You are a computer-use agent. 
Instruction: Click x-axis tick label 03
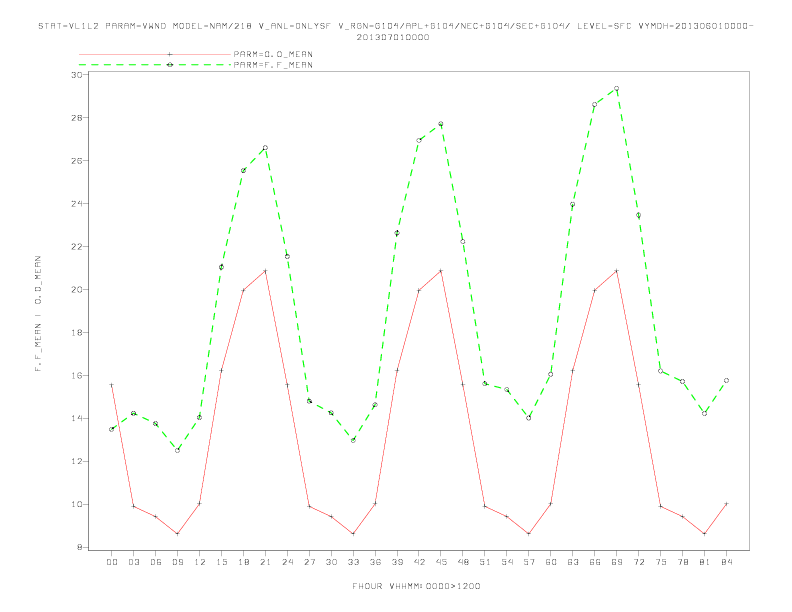(x=134, y=562)
